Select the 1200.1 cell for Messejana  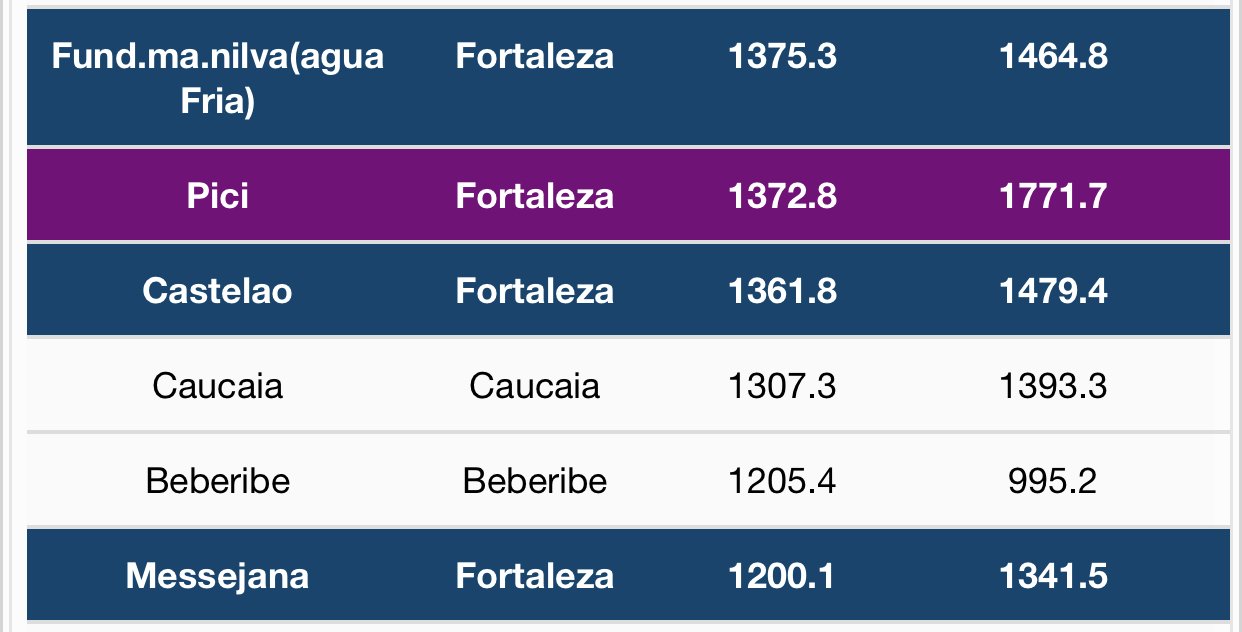(x=782, y=576)
